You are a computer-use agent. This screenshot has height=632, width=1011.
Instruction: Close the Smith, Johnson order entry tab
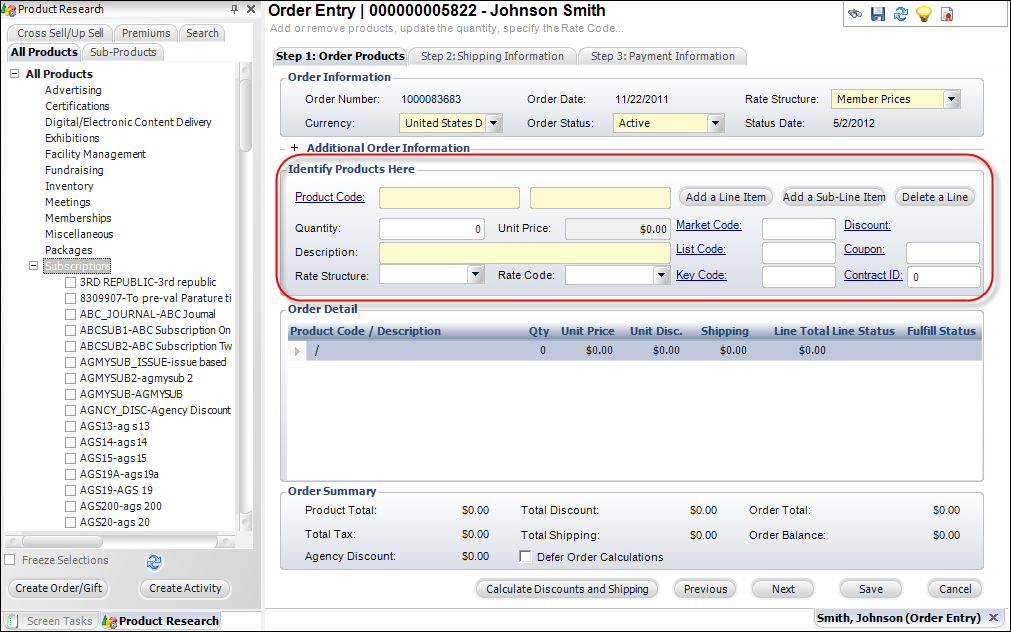tap(993, 618)
